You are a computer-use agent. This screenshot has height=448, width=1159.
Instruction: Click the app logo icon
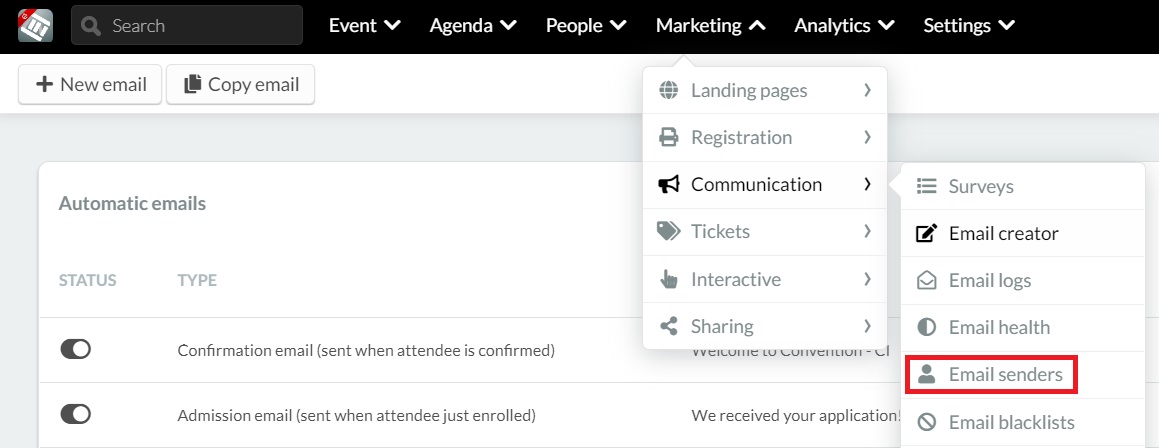tap(35, 26)
